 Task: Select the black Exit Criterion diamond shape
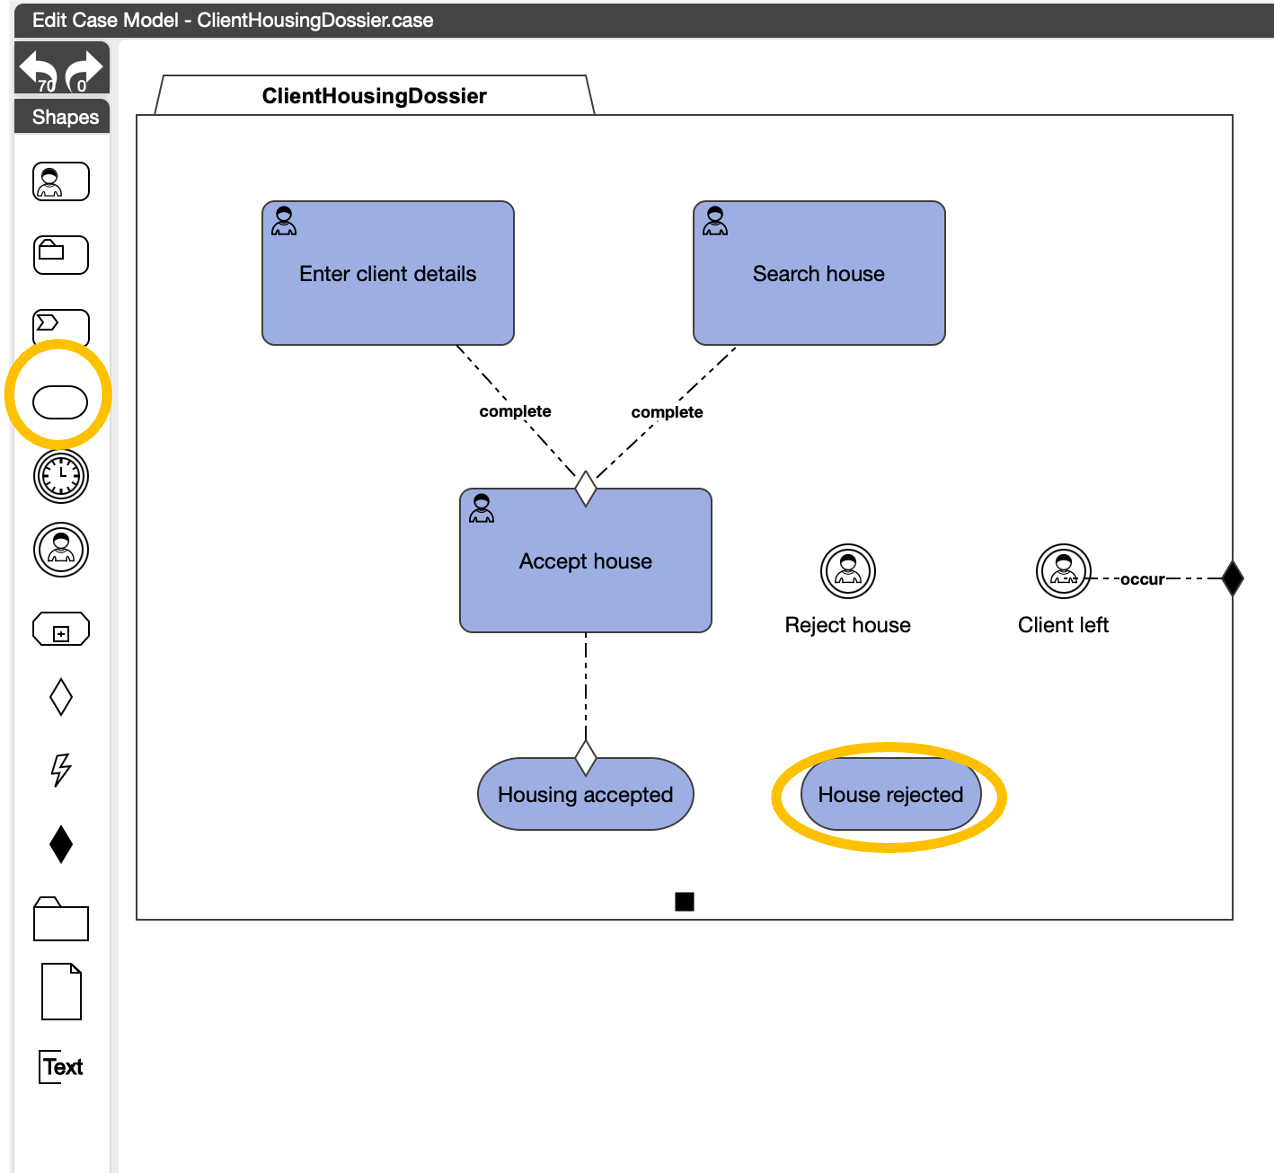(61, 844)
